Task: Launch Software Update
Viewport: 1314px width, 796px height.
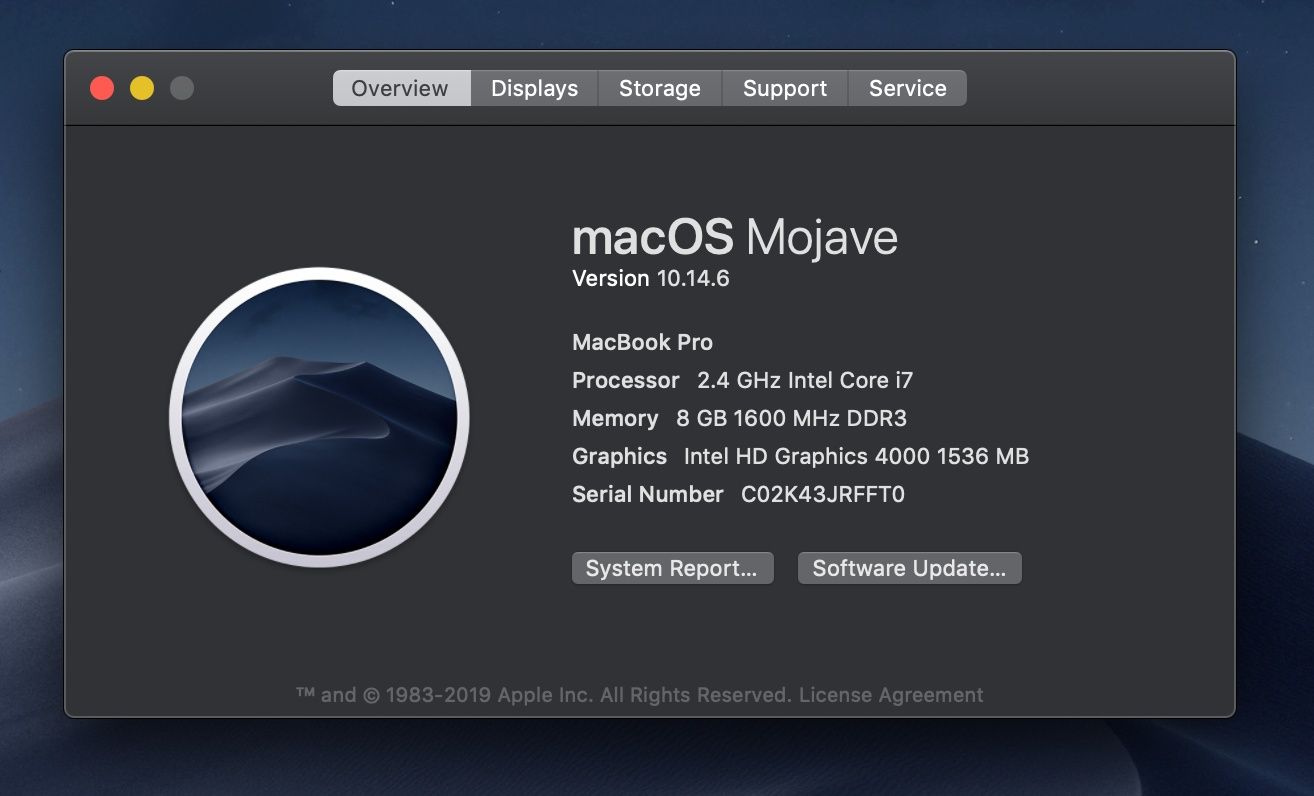Action: [909, 568]
